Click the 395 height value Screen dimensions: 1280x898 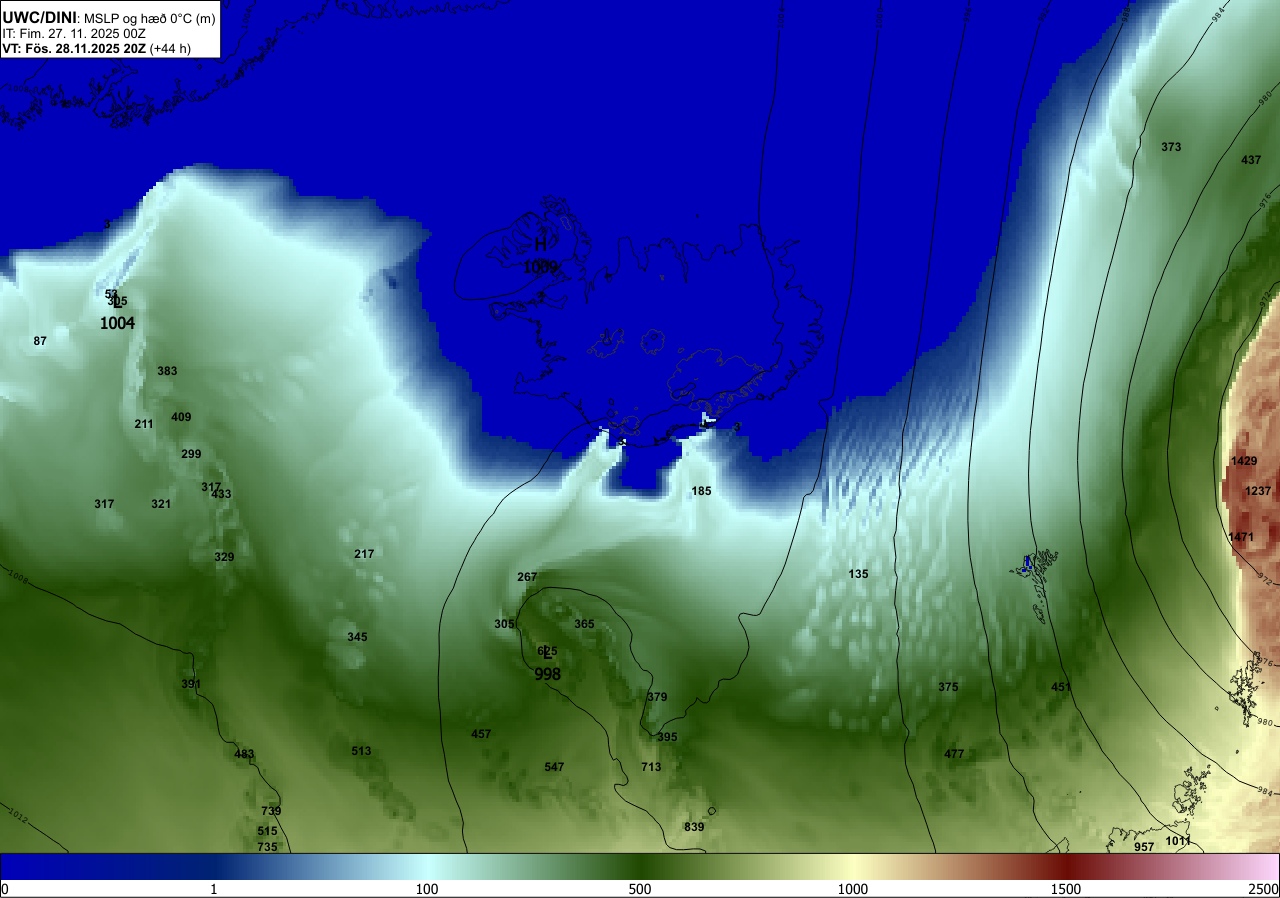(667, 737)
